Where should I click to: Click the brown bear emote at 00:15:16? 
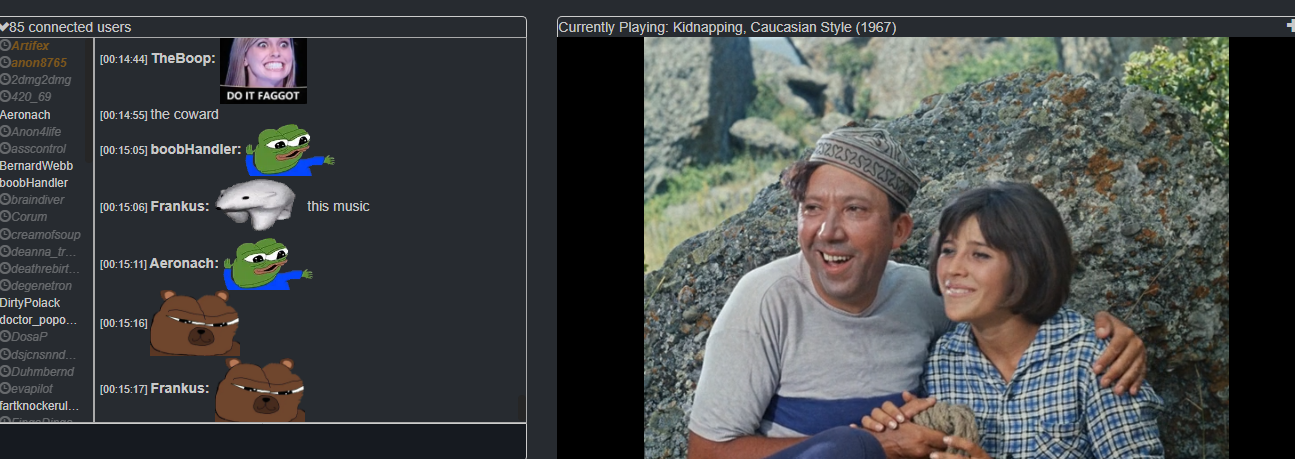[x=195, y=323]
